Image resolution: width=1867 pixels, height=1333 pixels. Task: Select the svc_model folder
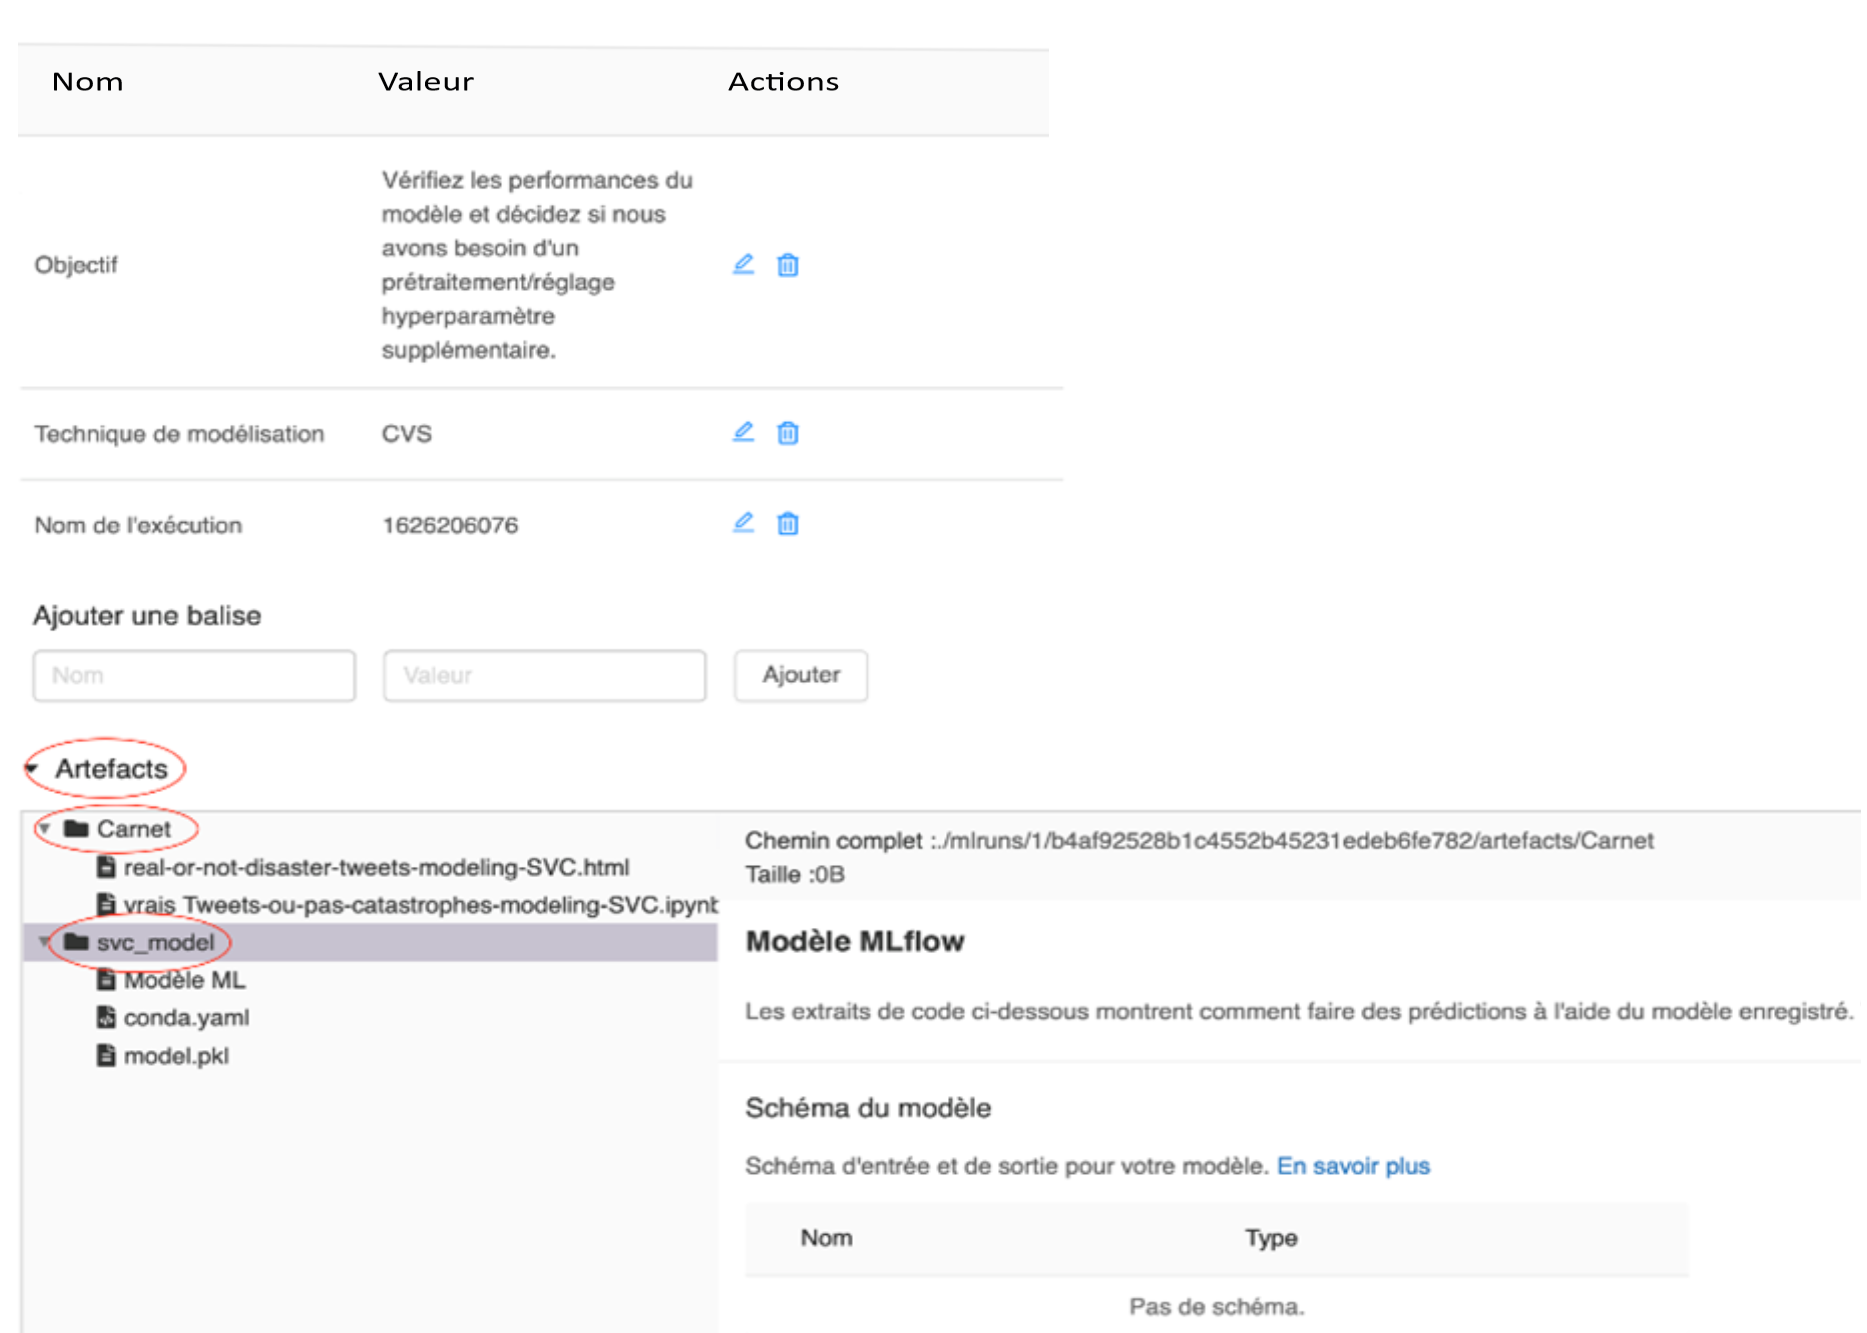pyautogui.click(x=155, y=942)
